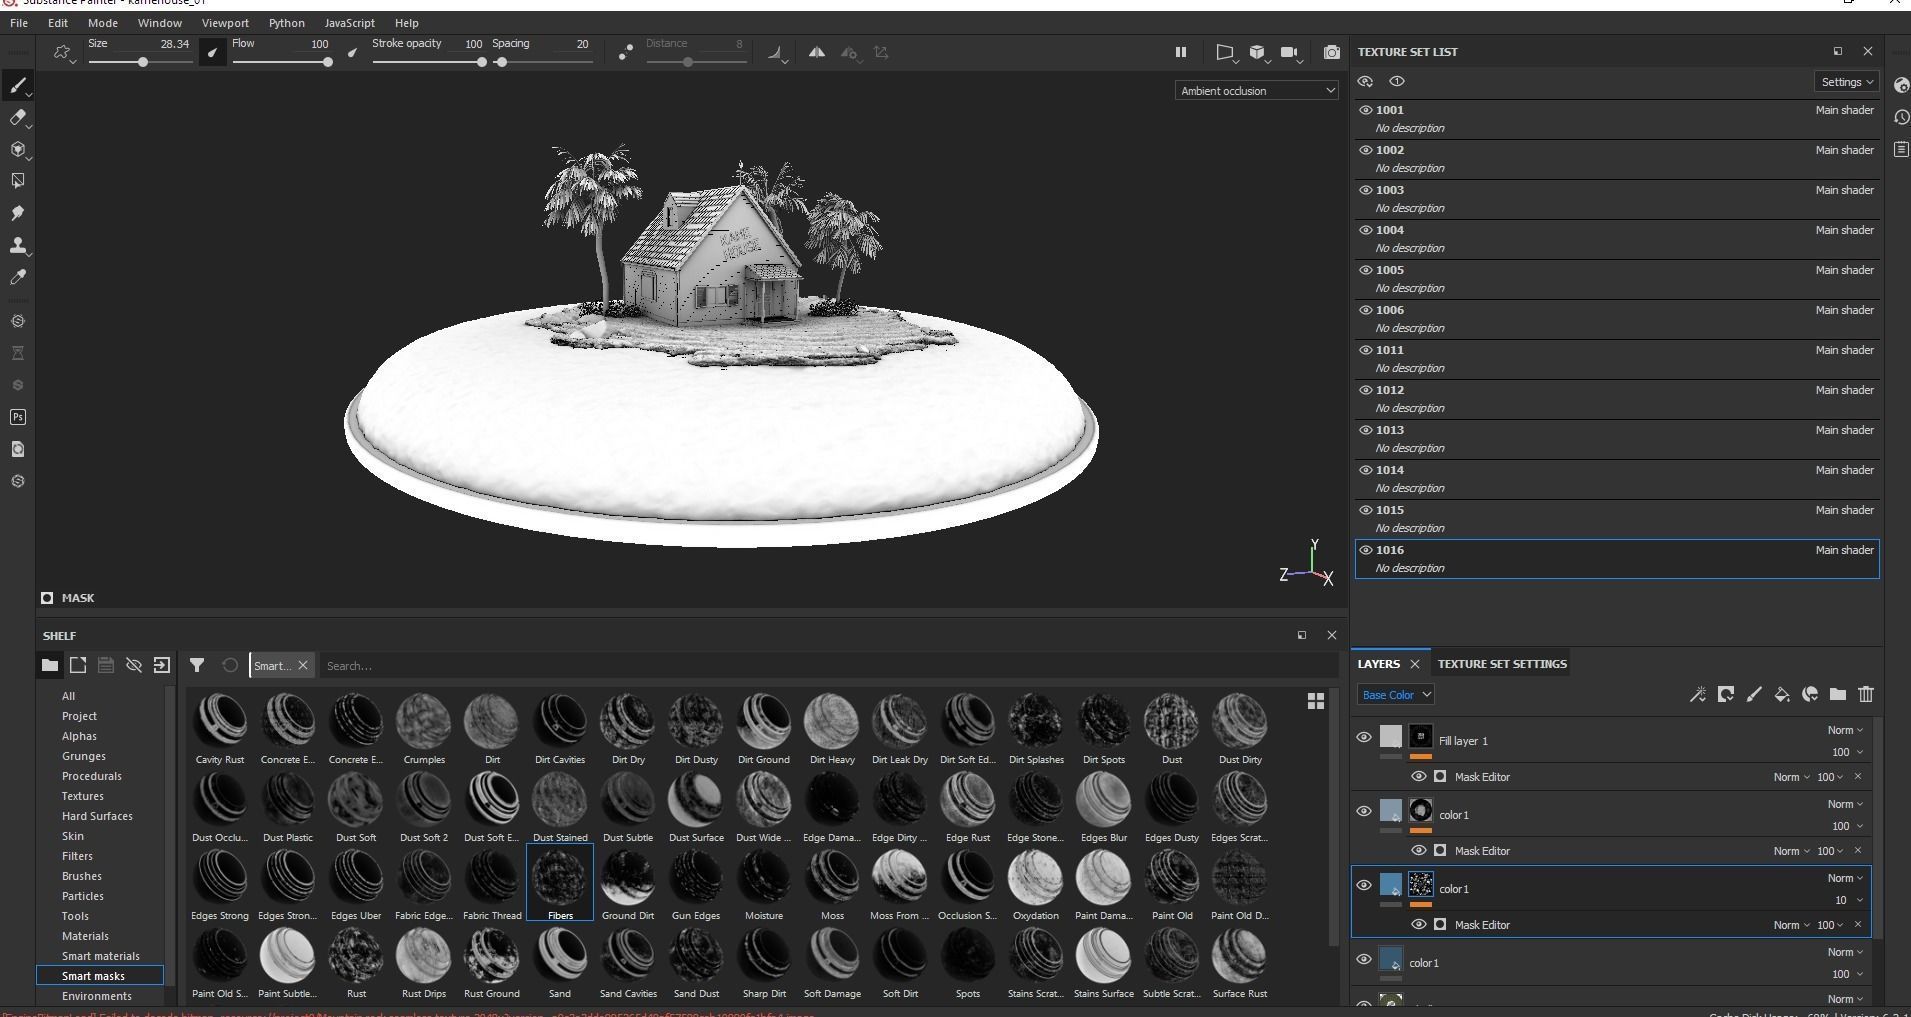This screenshot has height=1017, width=1911.
Task: Show Procedurals category in Shelf
Action: point(92,776)
